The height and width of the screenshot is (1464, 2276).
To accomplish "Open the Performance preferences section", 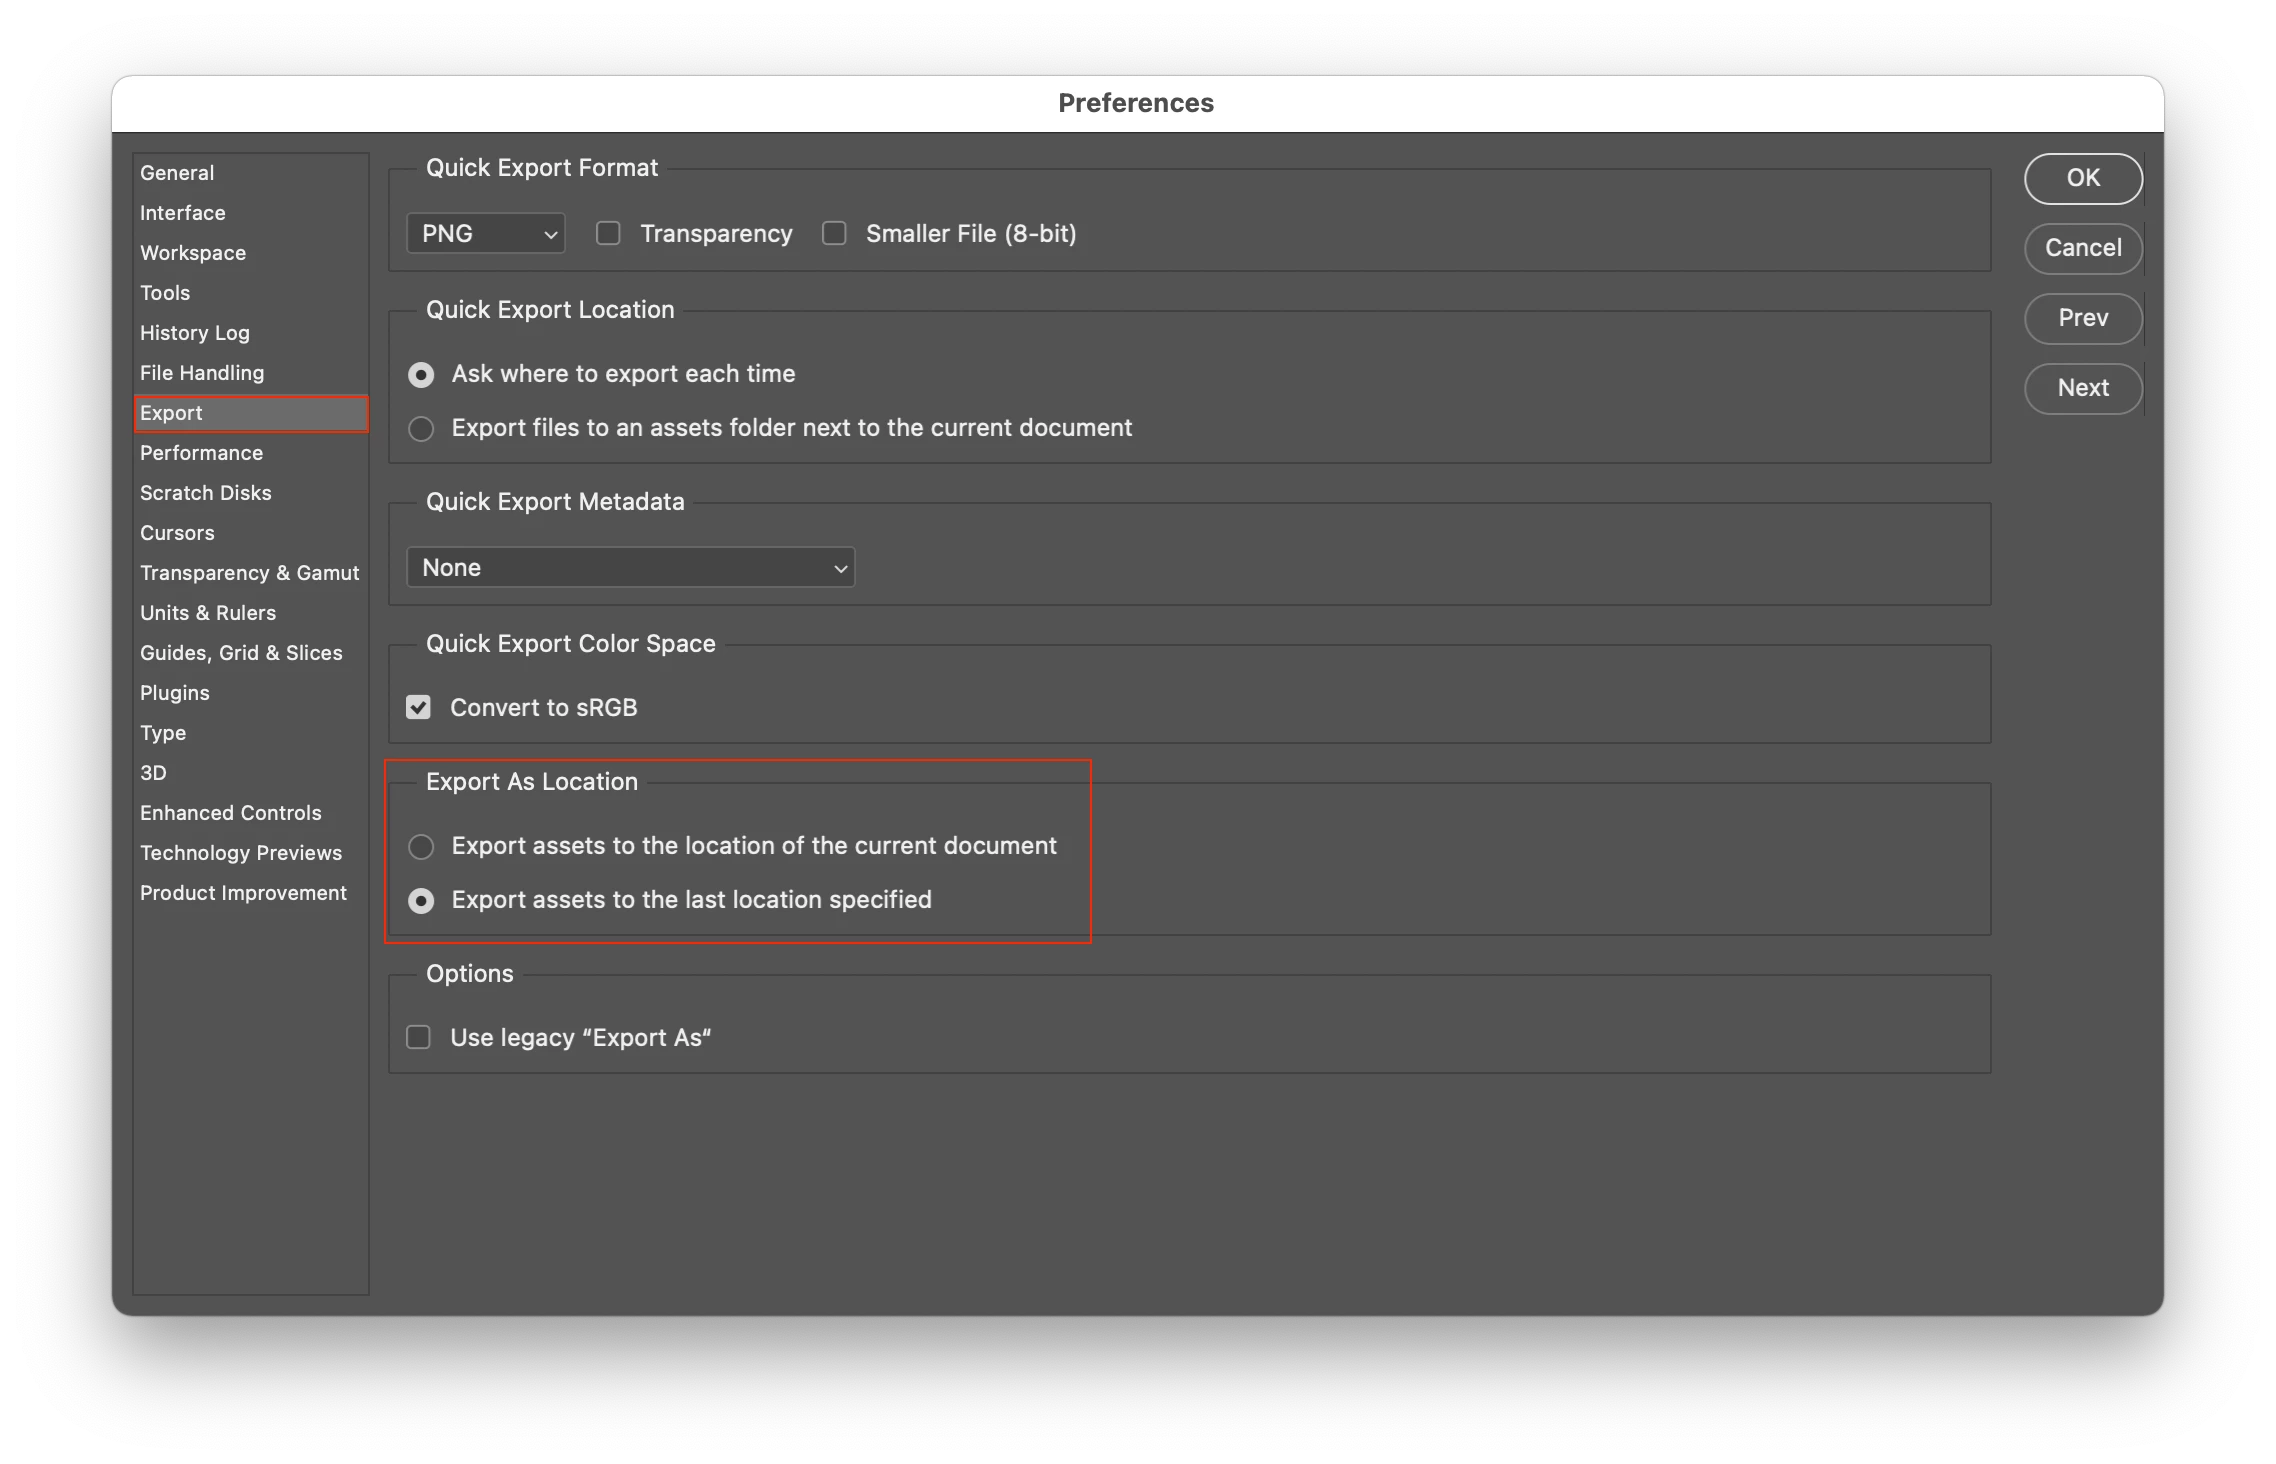I will click(x=201, y=453).
